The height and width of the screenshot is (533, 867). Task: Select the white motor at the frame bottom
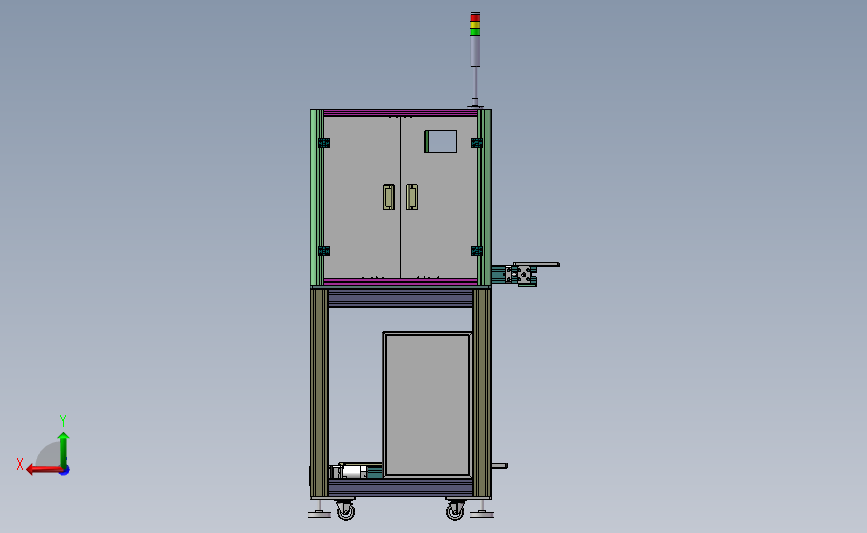[x=353, y=472]
